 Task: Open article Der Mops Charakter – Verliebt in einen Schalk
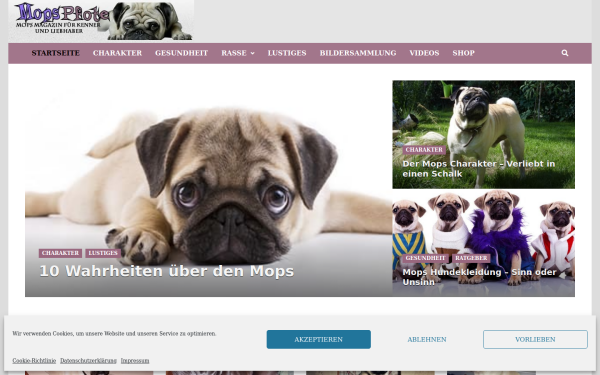479,169
